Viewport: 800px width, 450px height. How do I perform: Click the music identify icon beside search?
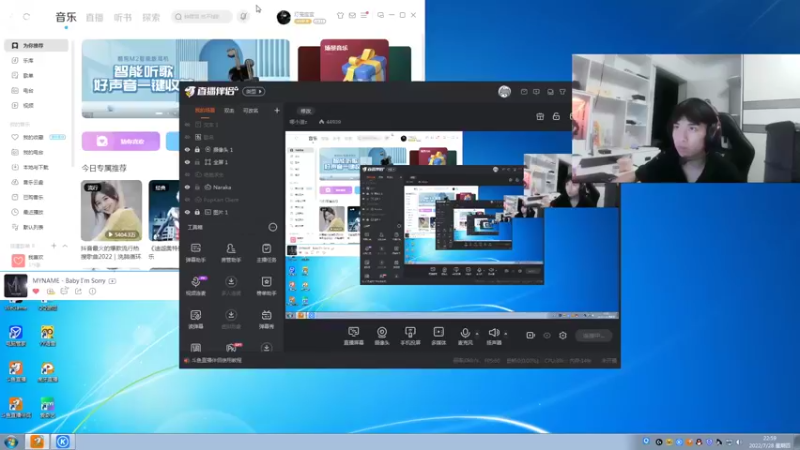tap(243, 16)
